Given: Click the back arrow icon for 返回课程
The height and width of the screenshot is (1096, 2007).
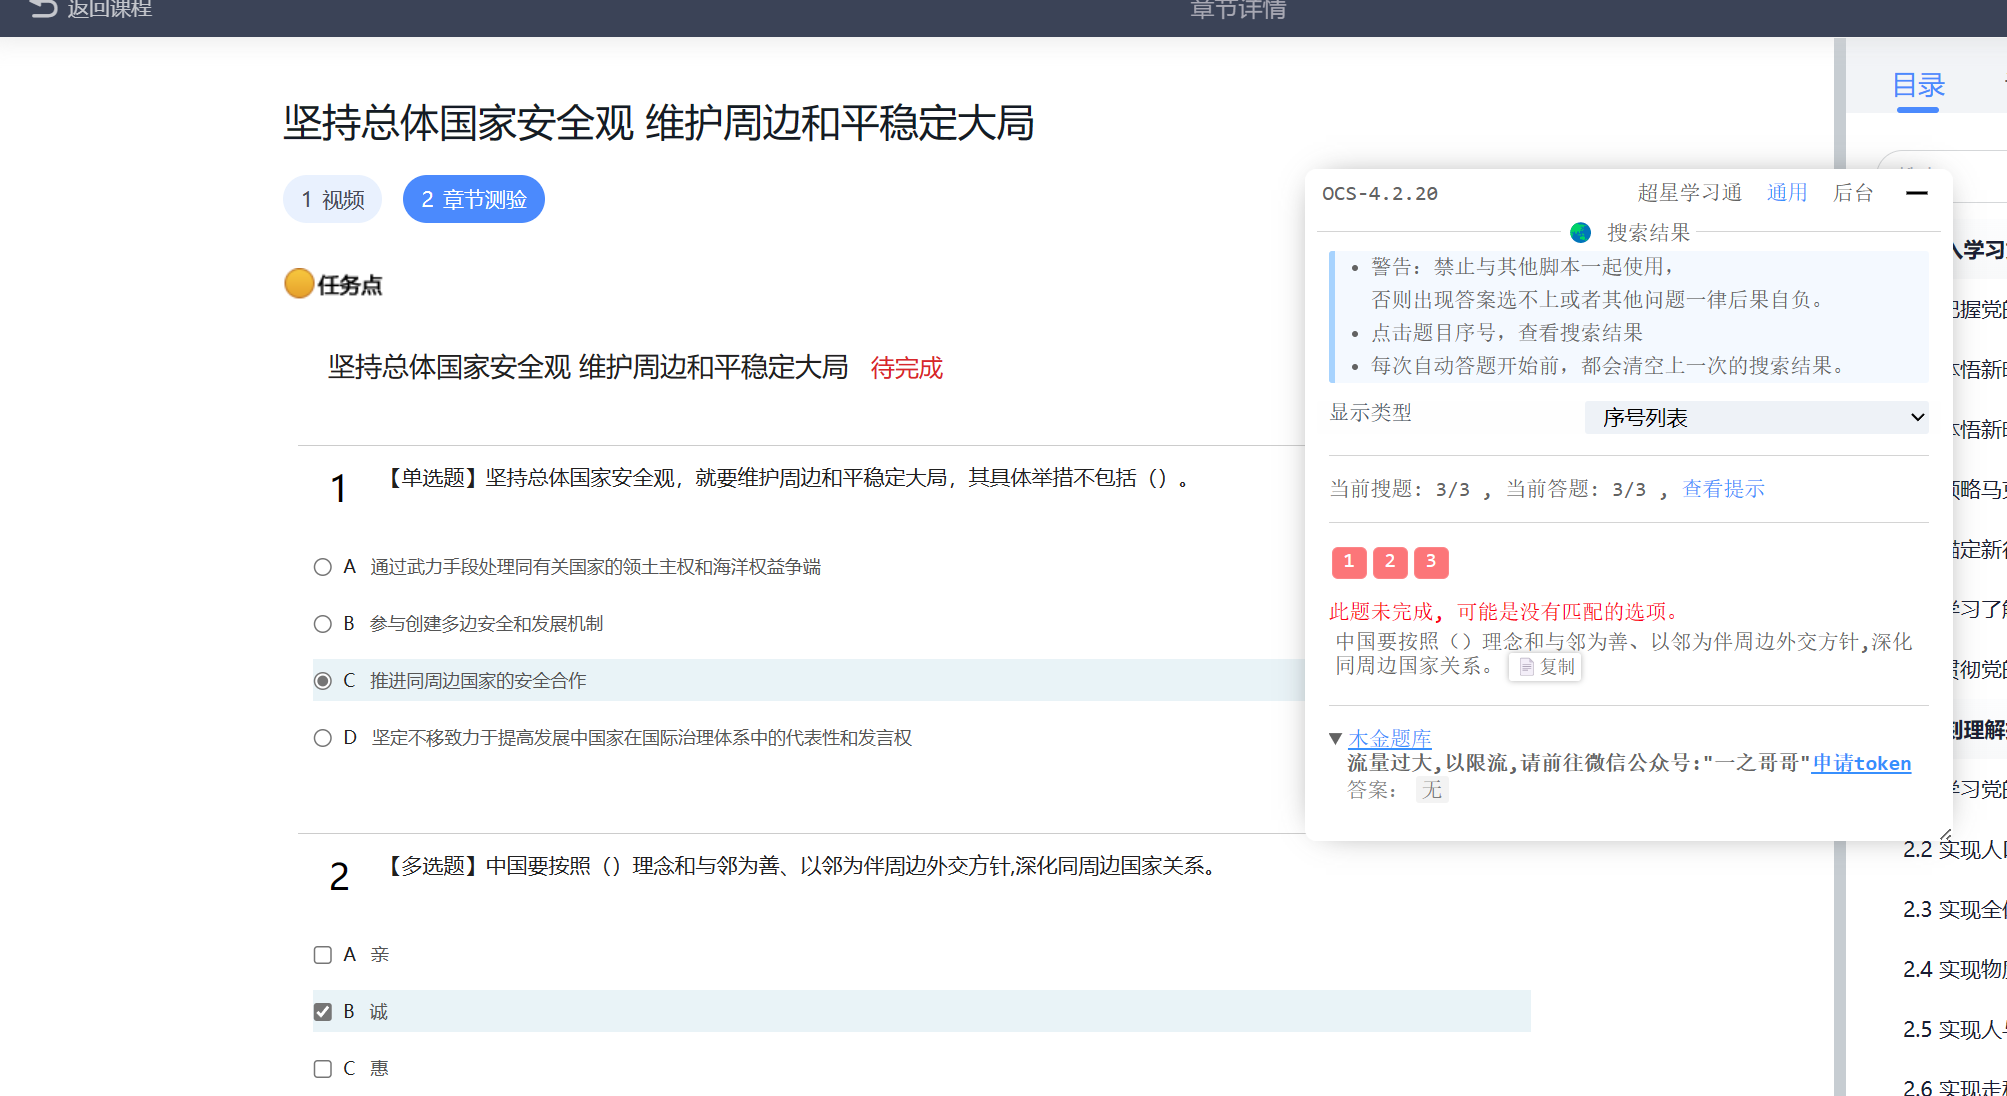Looking at the screenshot, I should (x=43, y=9).
